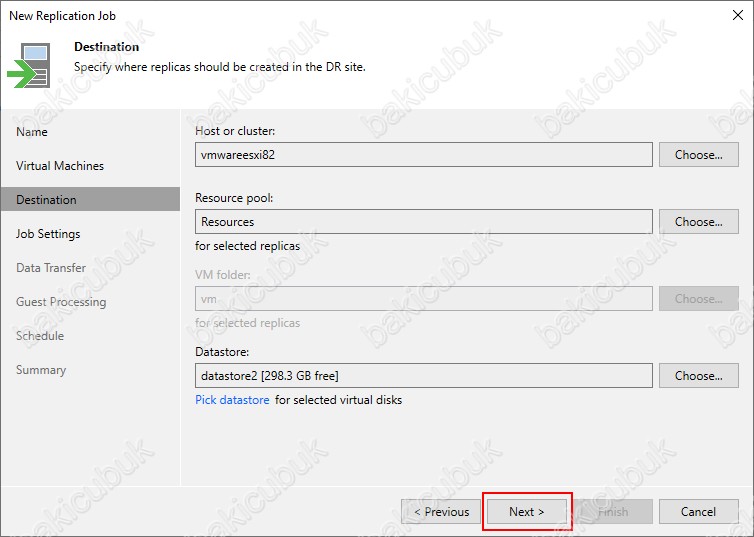The height and width of the screenshot is (537, 754).
Task: Close the New Replication Job dialog
Action: click(738, 15)
